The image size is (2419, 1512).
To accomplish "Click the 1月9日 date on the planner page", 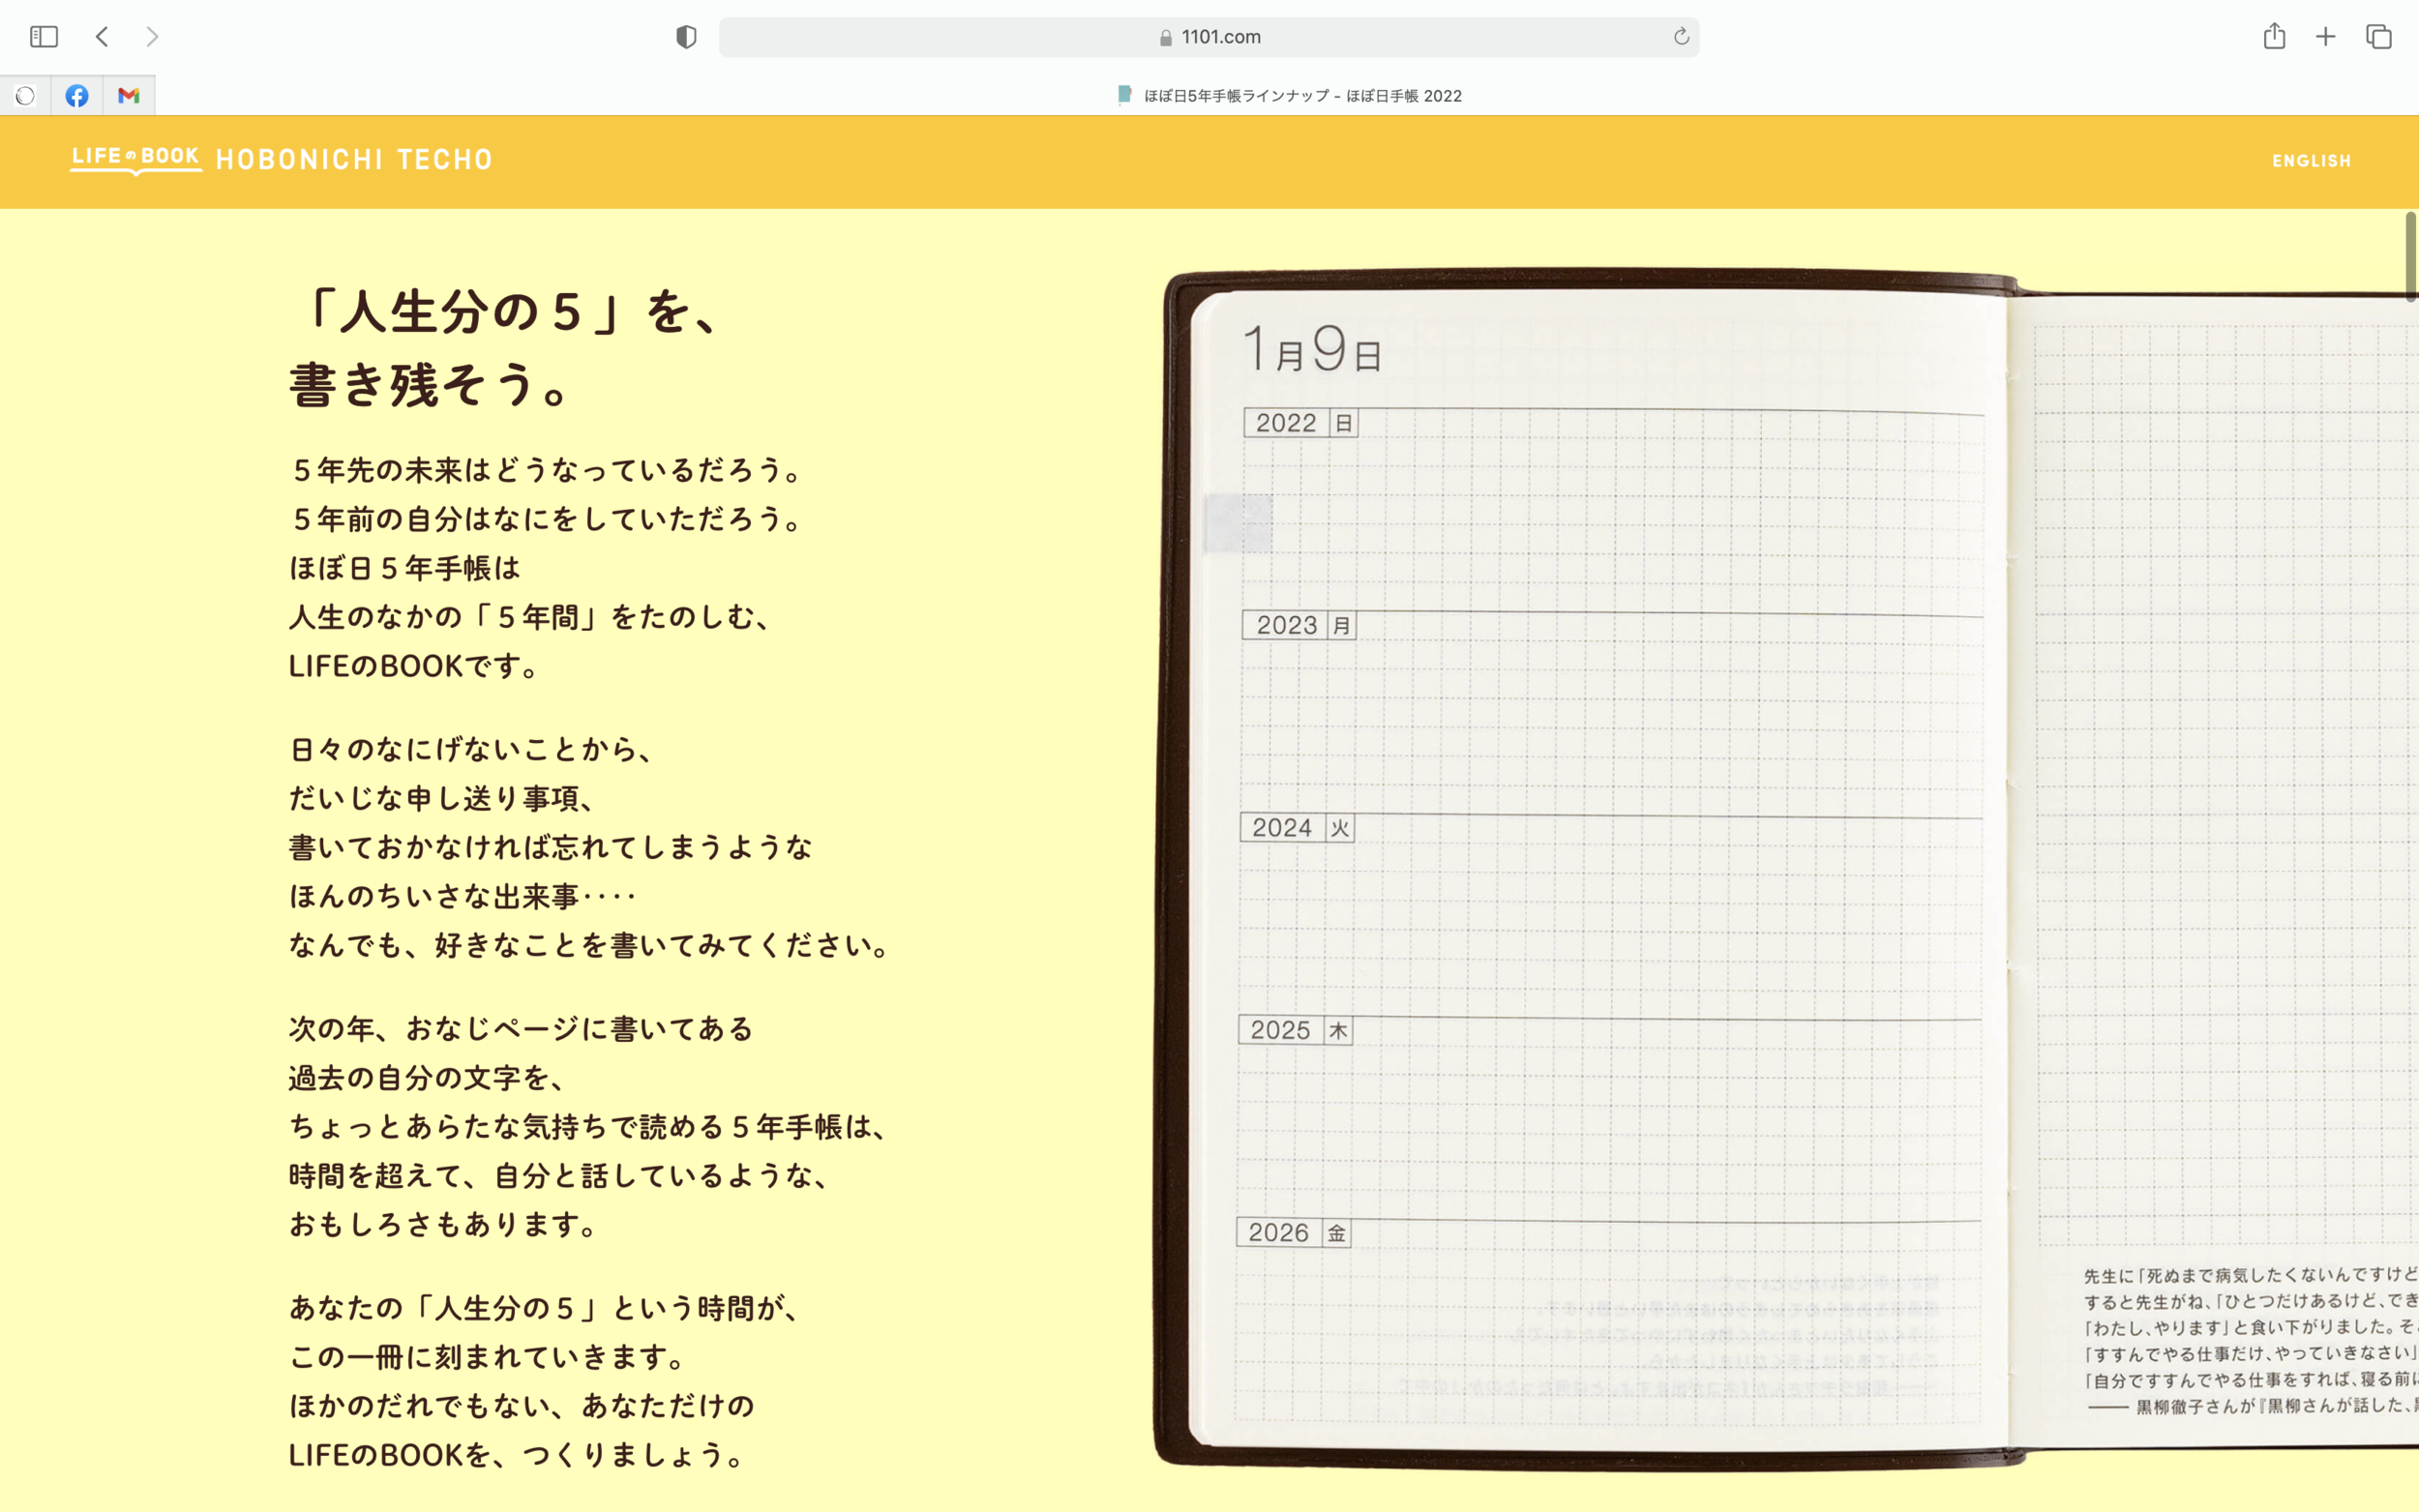I will (x=1313, y=349).
